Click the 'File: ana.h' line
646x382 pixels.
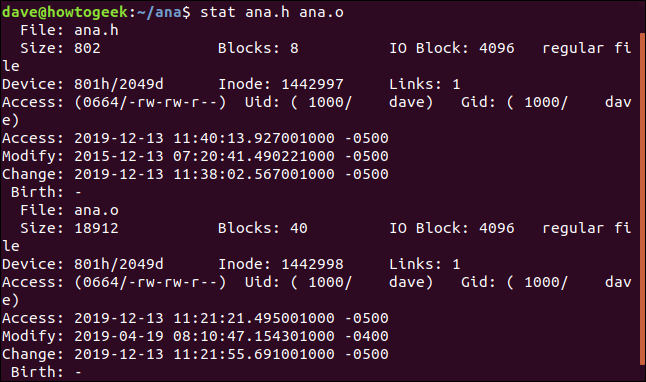(x=69, y=30)
